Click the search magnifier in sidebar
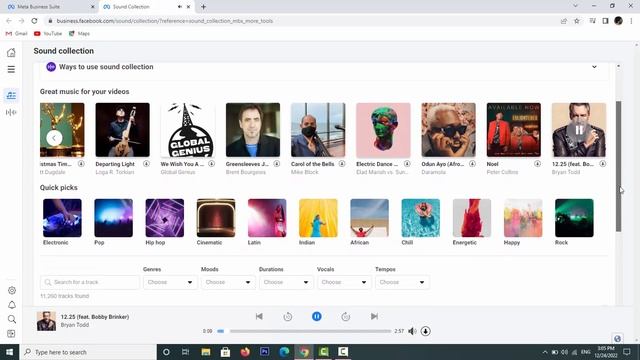Viewport: 640px width, 360px height. pyautogui.click(x=12, y=319)
